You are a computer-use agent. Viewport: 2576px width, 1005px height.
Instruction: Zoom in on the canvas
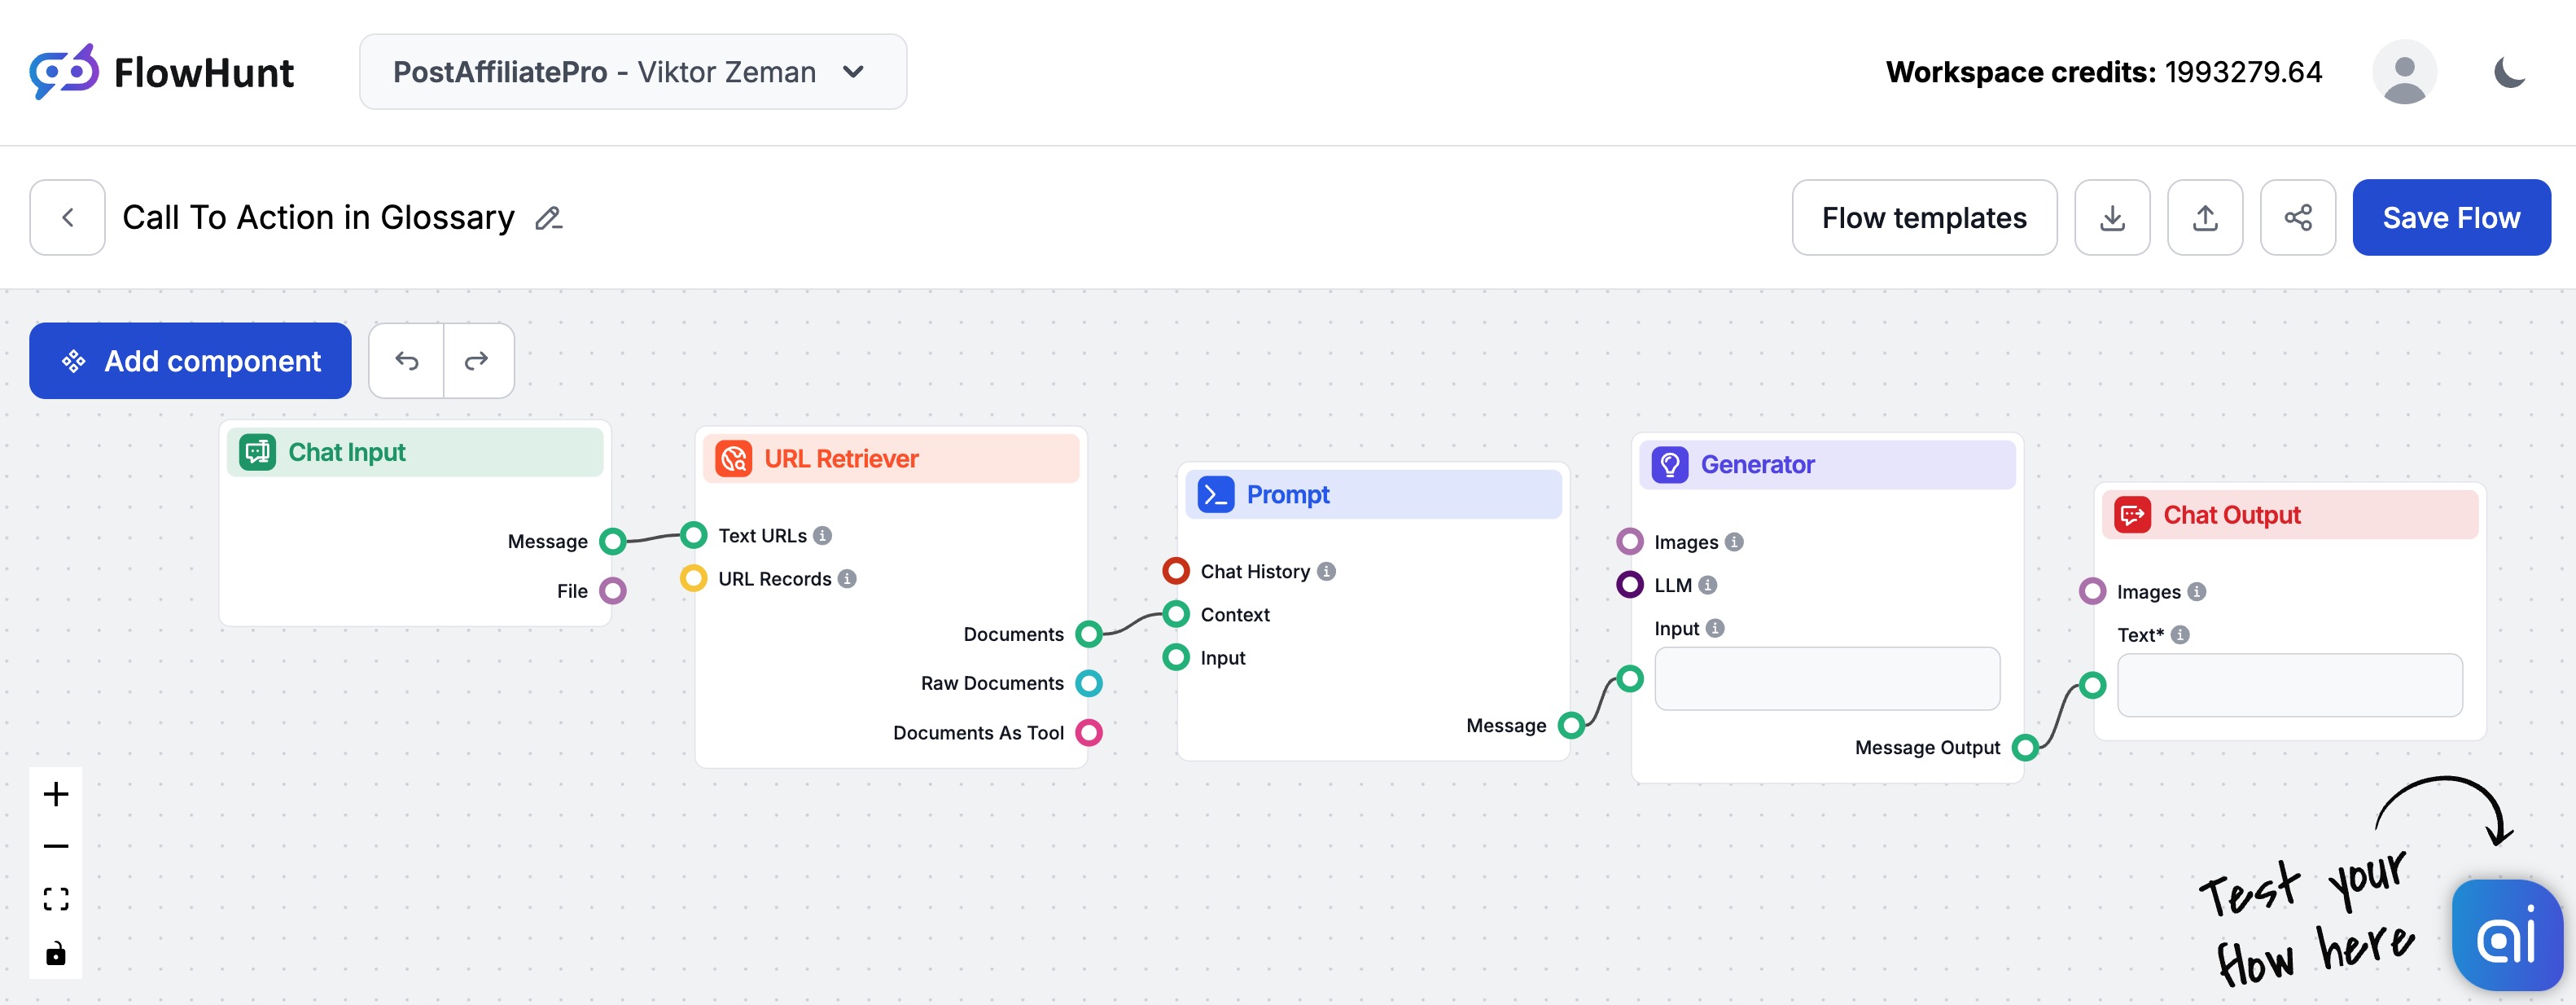[55, 794]
